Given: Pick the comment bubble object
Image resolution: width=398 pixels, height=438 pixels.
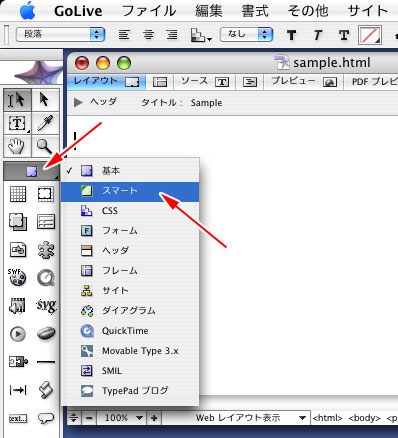Looking at the screenshot, I should point(46,418).
